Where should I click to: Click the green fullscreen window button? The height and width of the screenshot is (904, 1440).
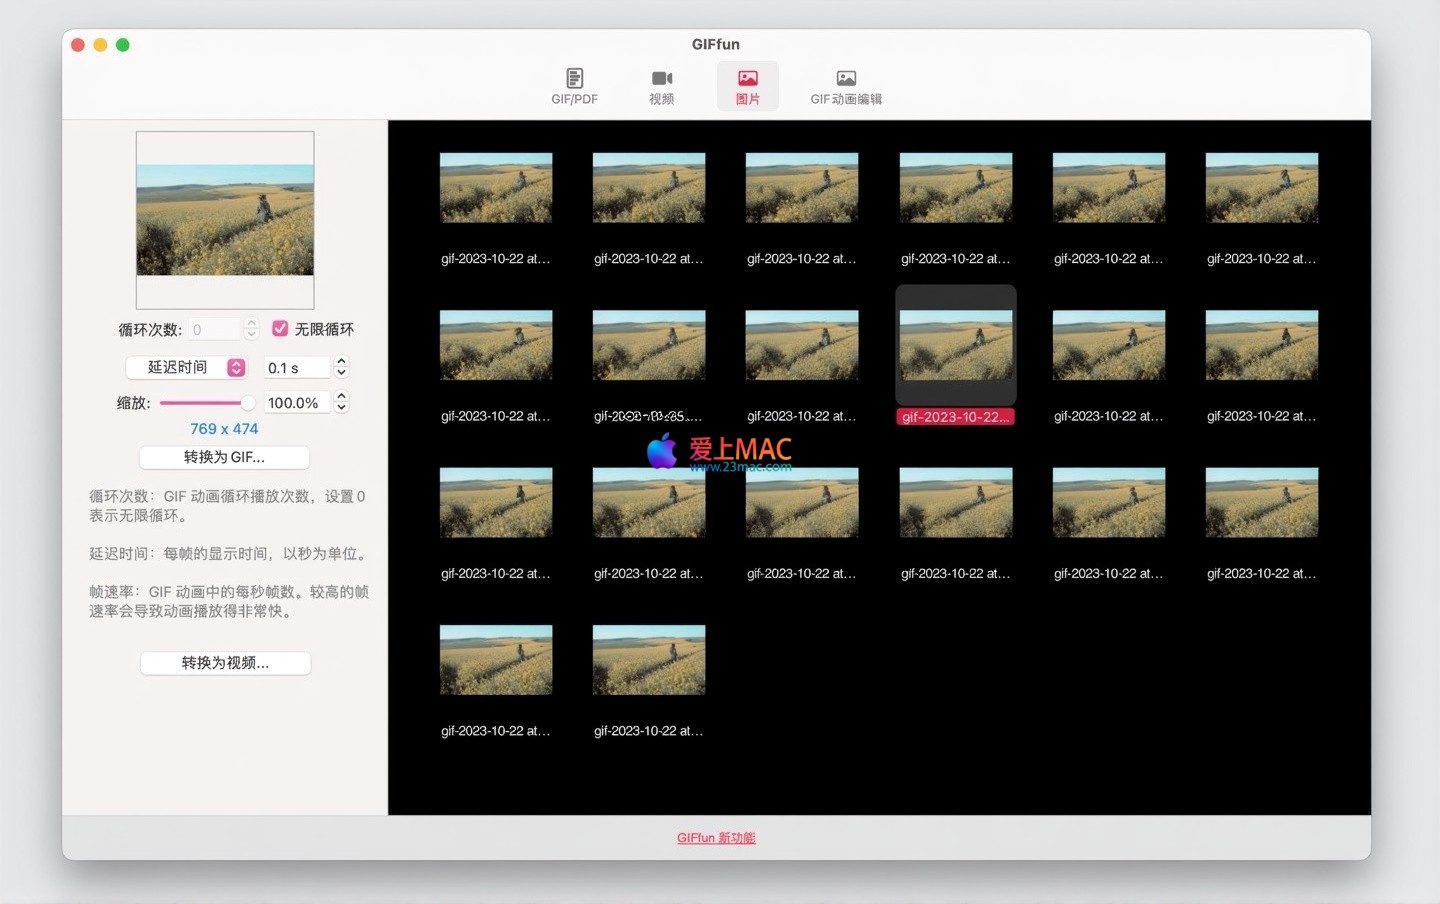[122, 45]
